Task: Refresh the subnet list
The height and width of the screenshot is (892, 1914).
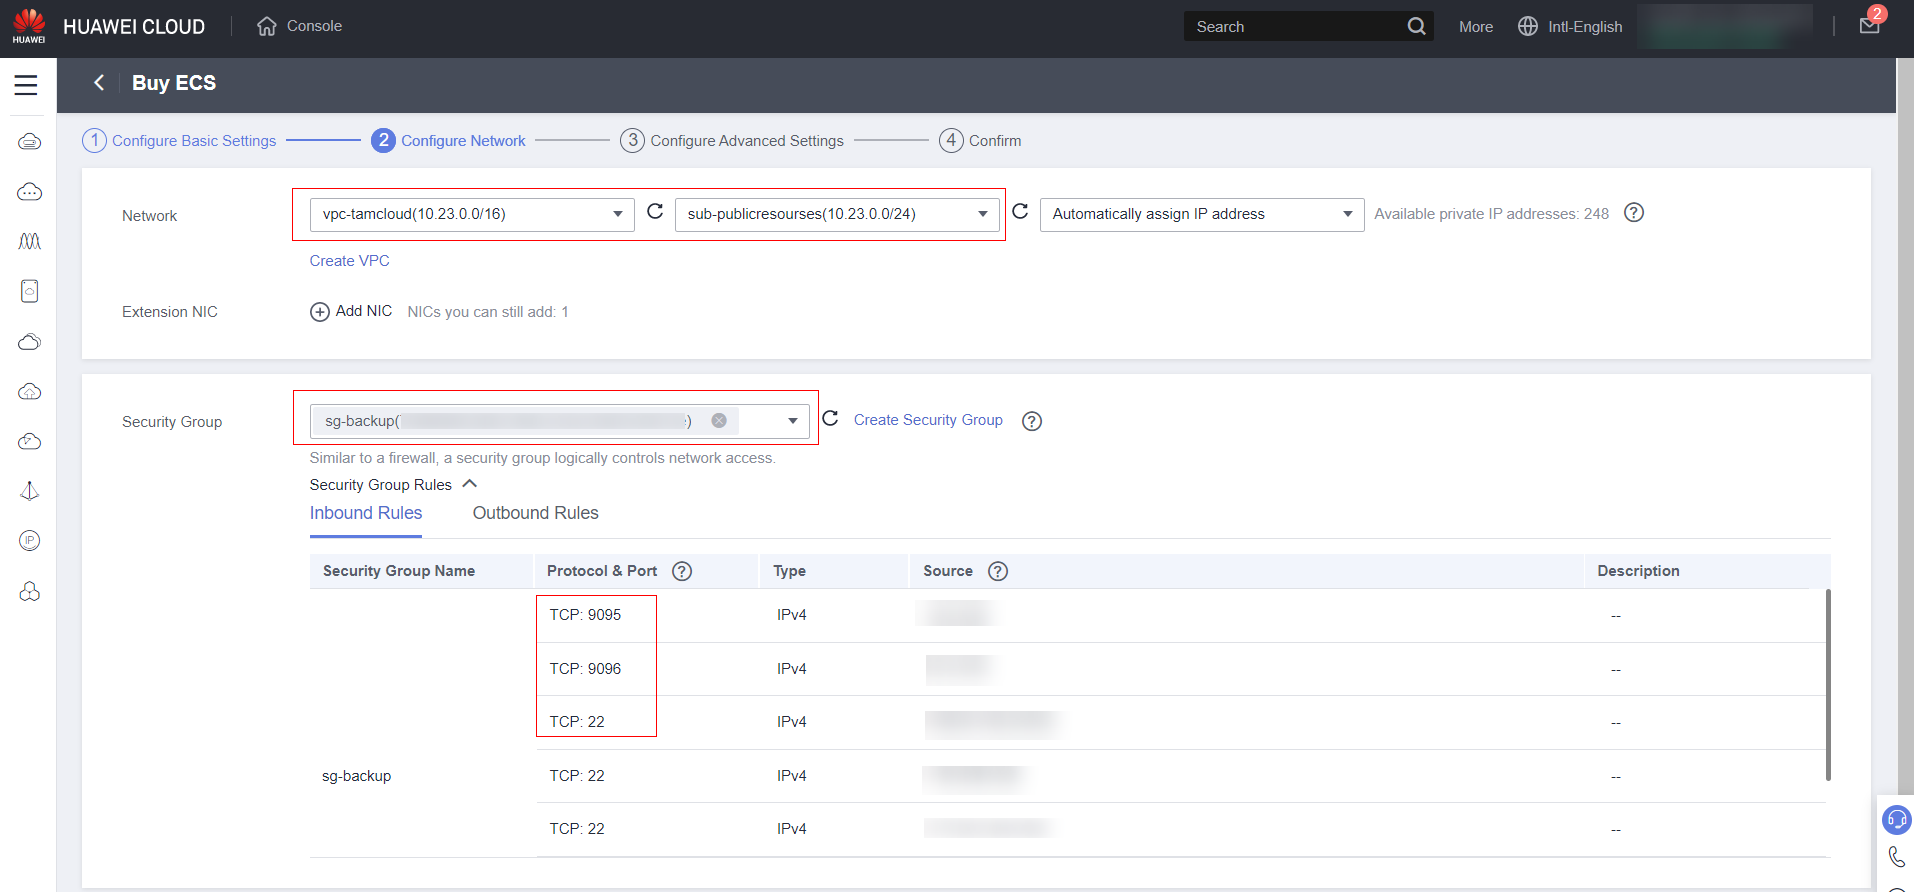Action: [1020, 212]
